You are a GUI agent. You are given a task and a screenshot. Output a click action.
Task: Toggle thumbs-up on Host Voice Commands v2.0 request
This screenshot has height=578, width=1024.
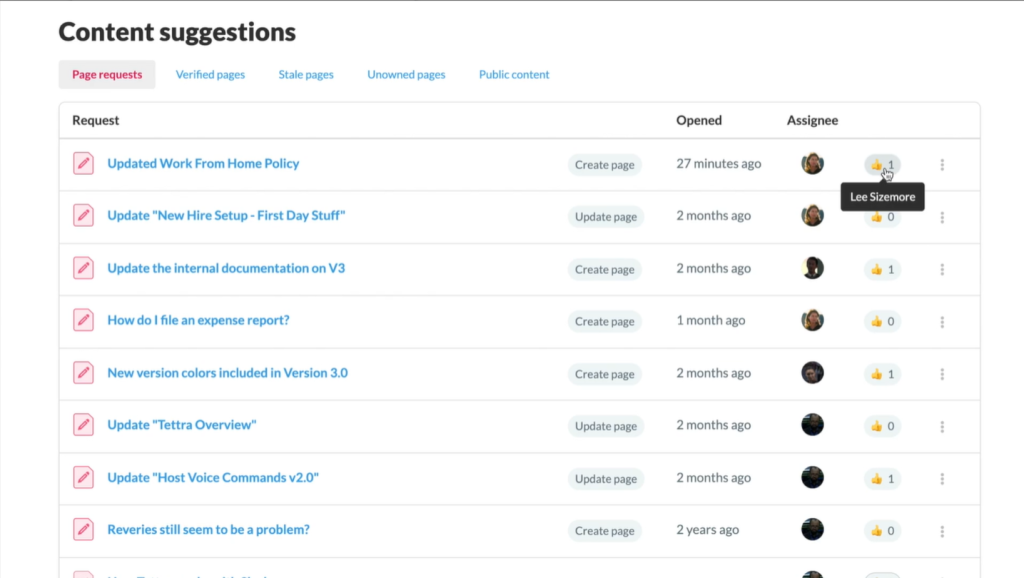(x=882, y=478)
